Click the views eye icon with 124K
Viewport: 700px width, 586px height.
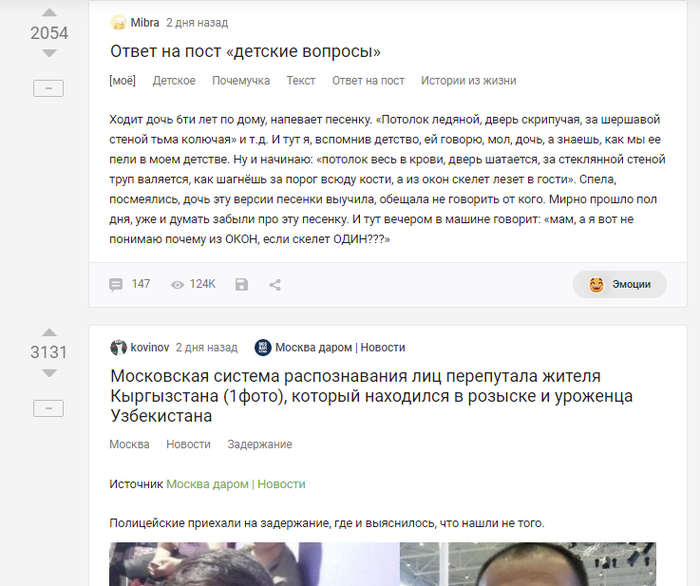pos(177,285)
